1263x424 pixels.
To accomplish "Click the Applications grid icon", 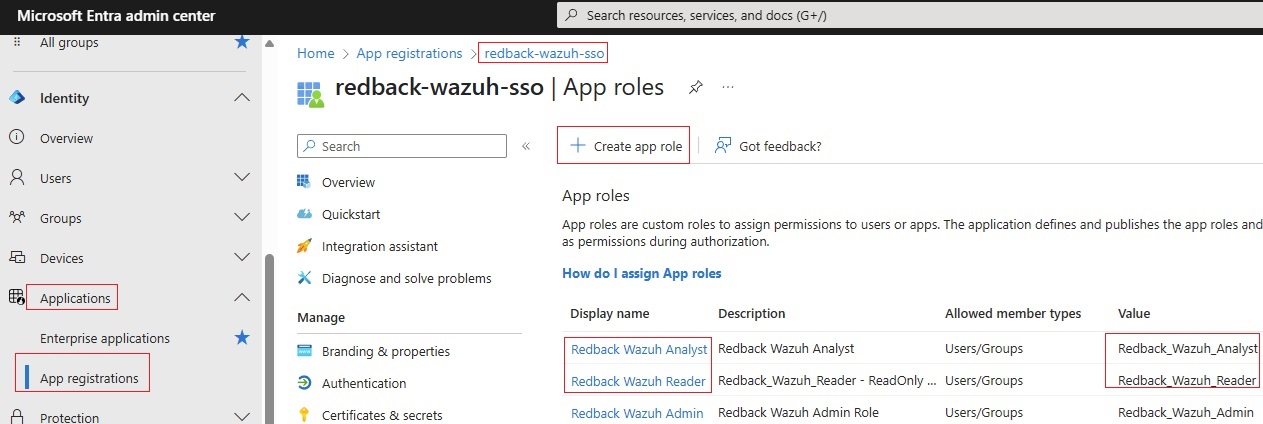I will 16,297.
